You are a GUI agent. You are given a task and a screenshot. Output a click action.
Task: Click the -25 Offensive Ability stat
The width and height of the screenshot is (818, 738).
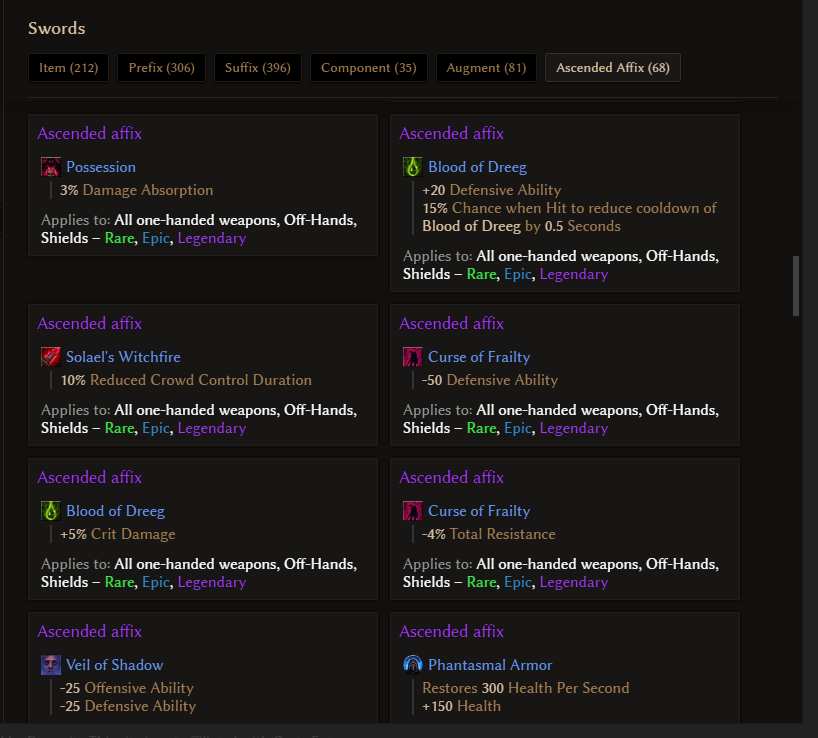pos(127,688)
